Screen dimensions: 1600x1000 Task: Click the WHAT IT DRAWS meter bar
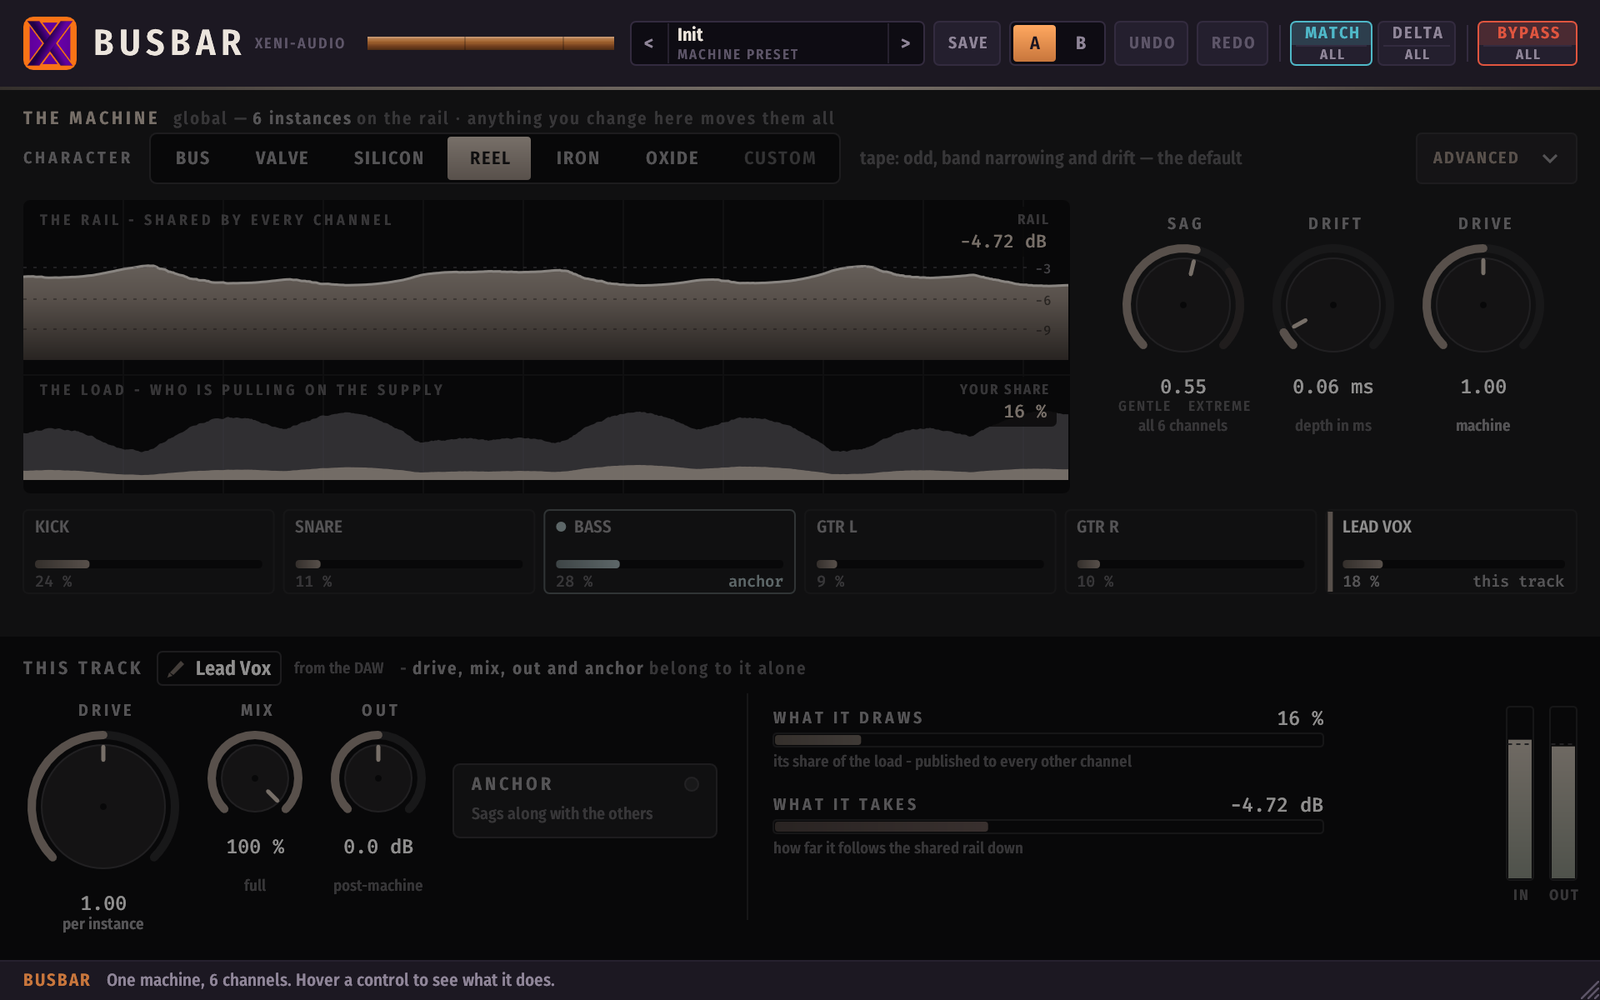click(x=1048, y=741)
